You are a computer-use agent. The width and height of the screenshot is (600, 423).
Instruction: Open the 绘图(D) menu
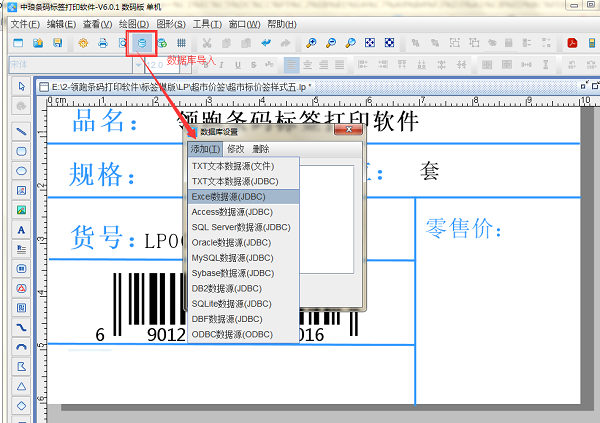pyautogui.click(x=133, y=23)
